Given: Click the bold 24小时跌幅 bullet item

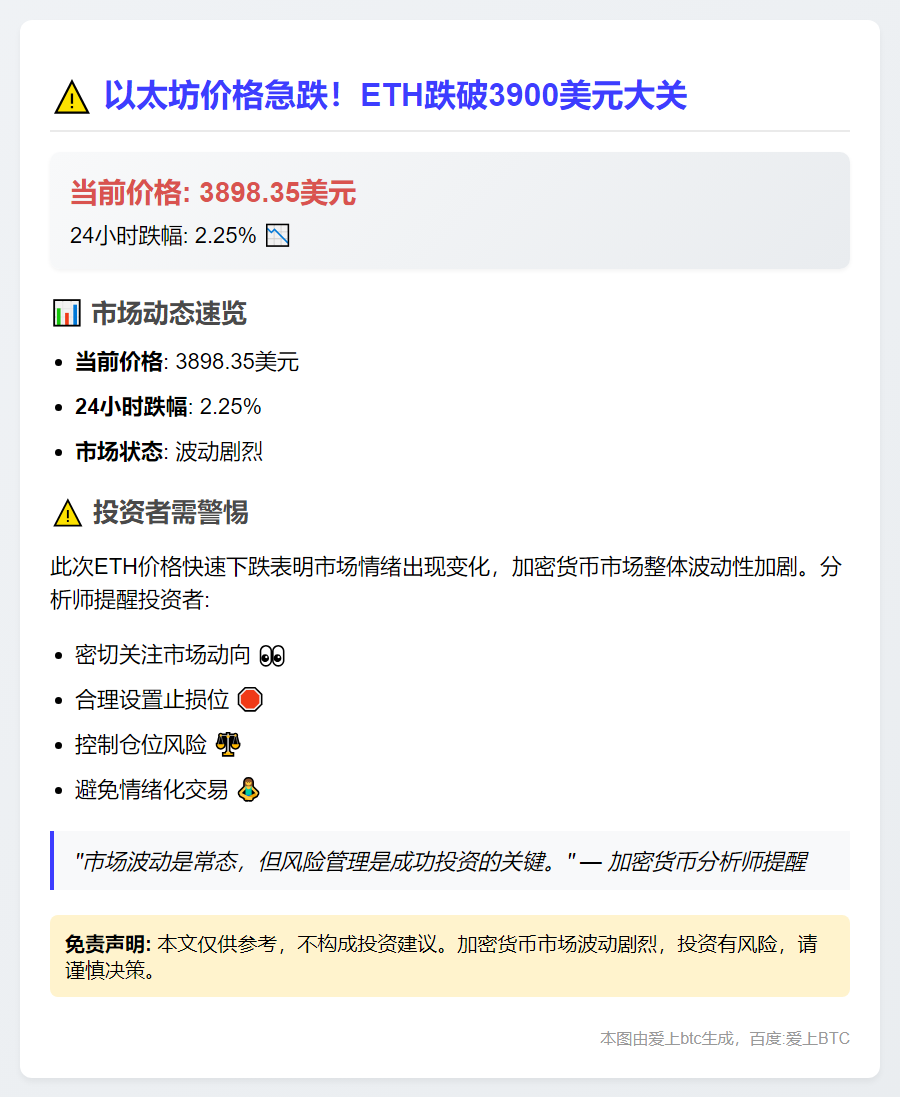Looking at the screenshot, I should (168, 406).
